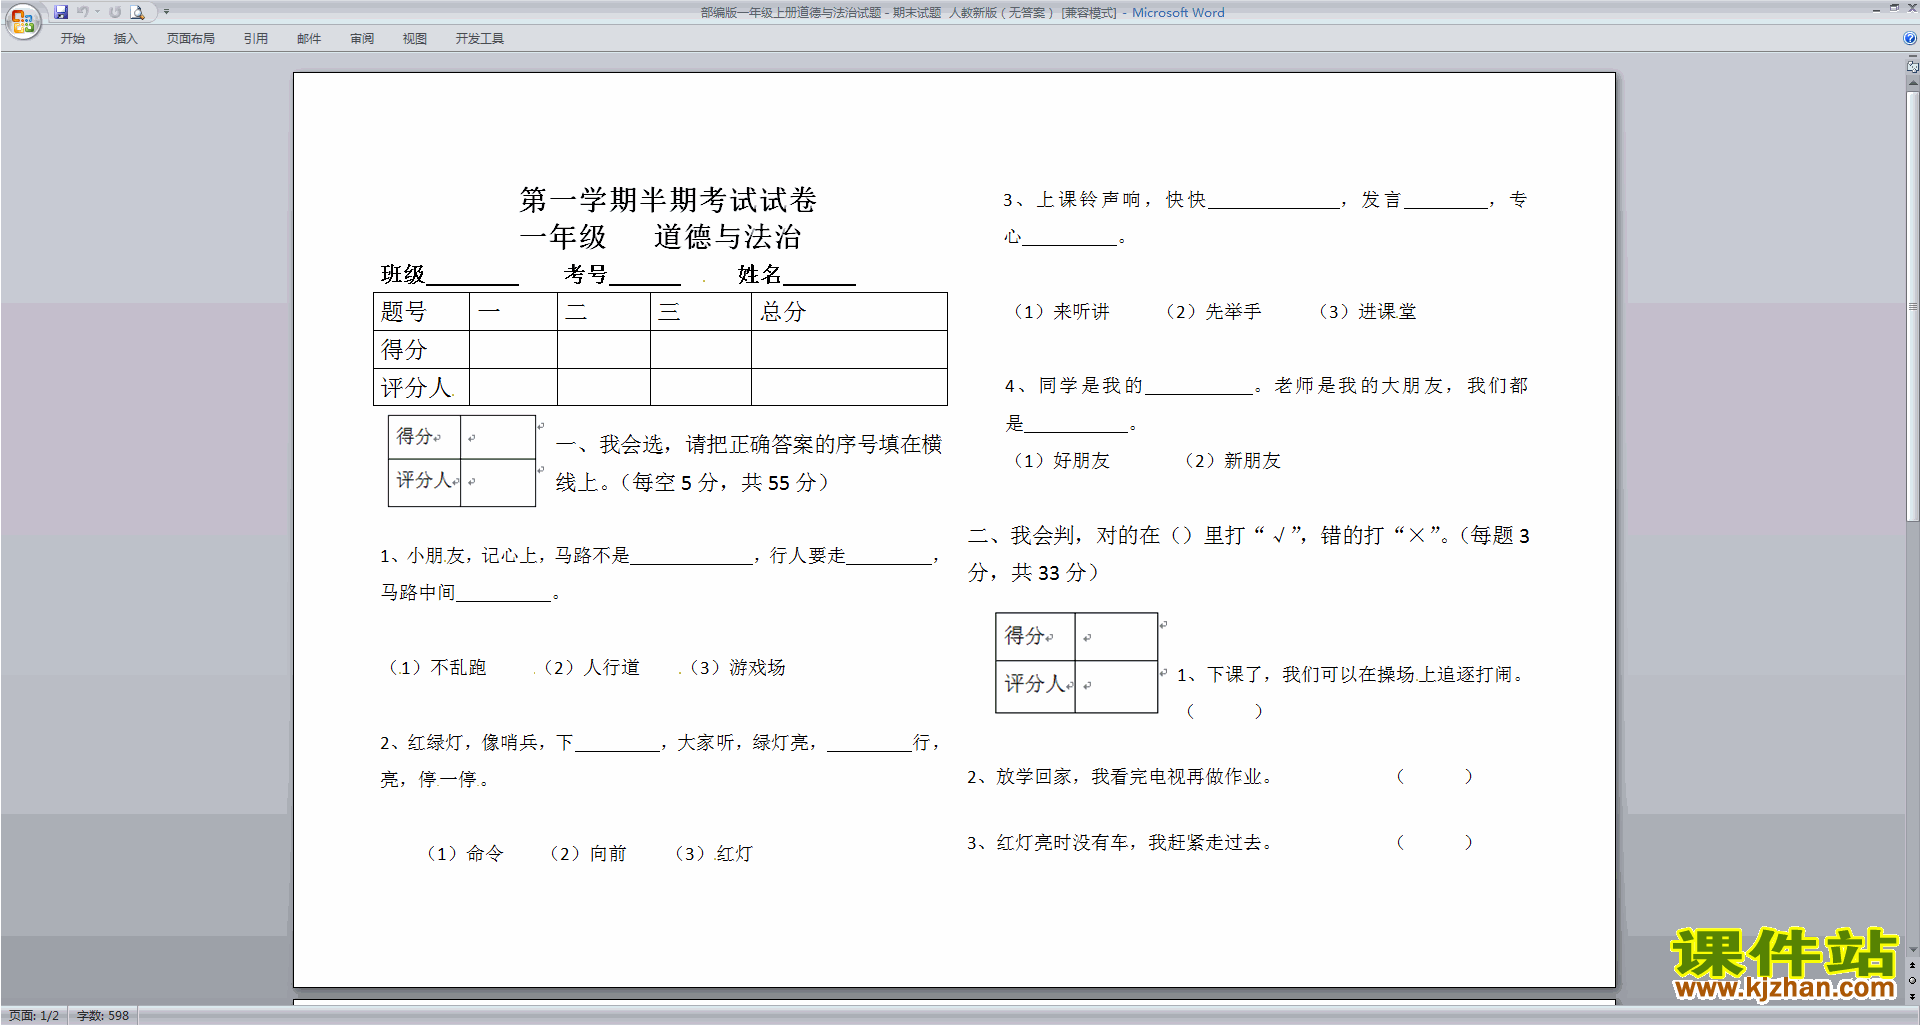1920x1025 pixels.
Task: Click the 页面: 1/2 status indicator
Action: coord(34,1016)
